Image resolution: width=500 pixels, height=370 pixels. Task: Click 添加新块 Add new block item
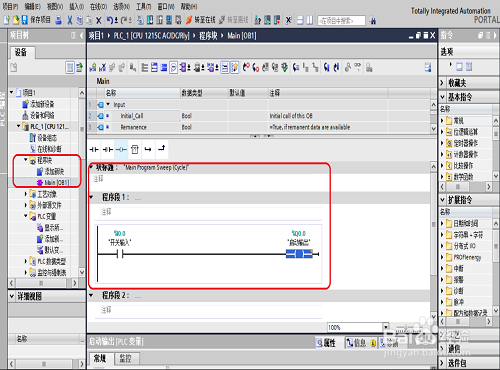(x=50, y=171)
